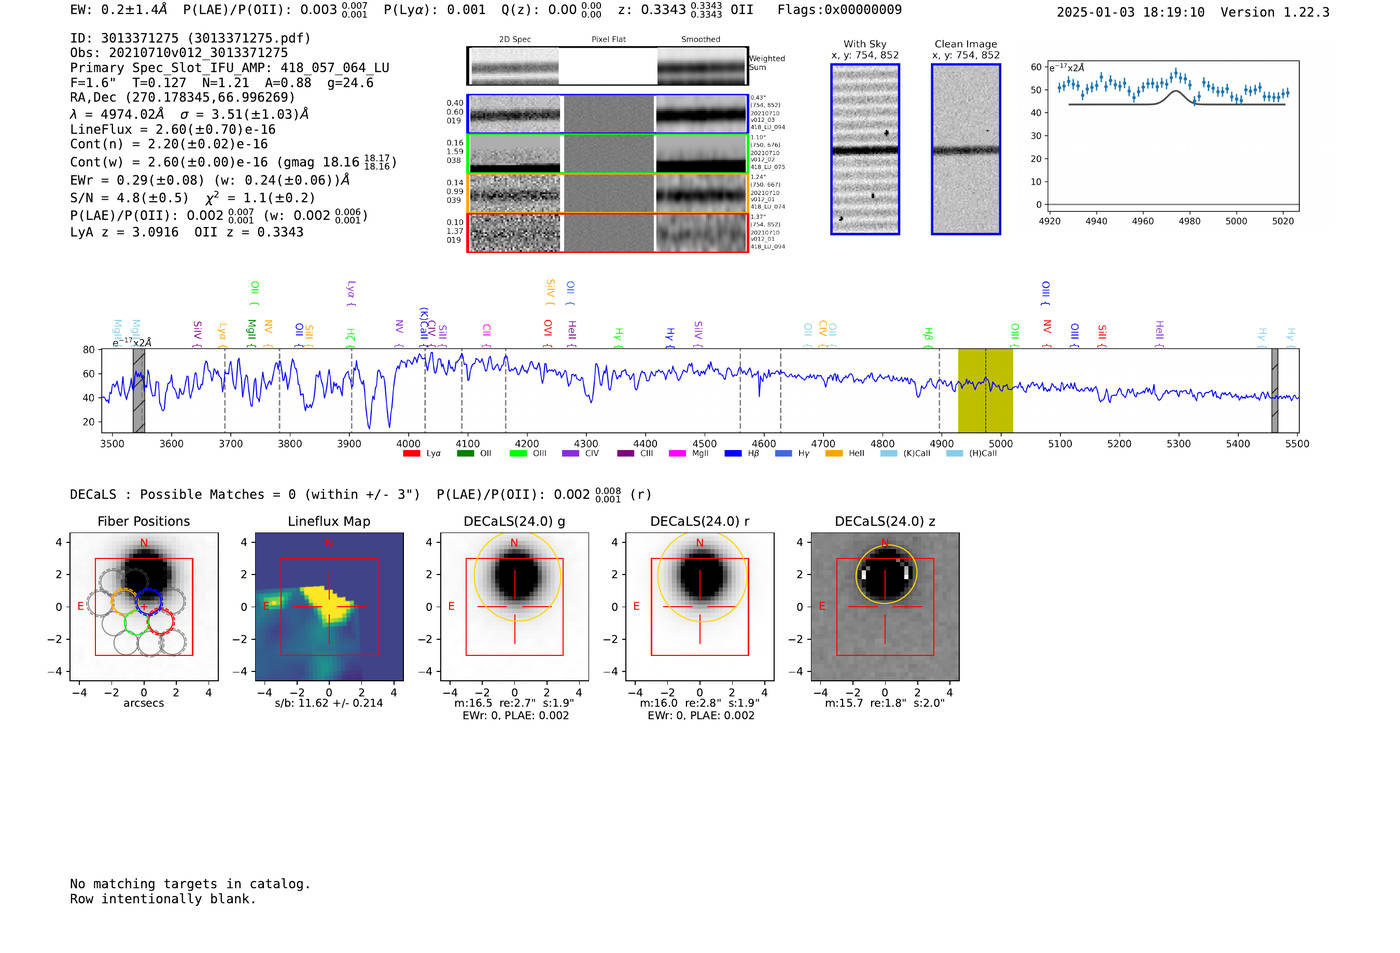This screenshot has height=953, width=1400.
Task: Click the LyA z = 3.0916 text
Action: pyautogui.click(x=125, y=232)
